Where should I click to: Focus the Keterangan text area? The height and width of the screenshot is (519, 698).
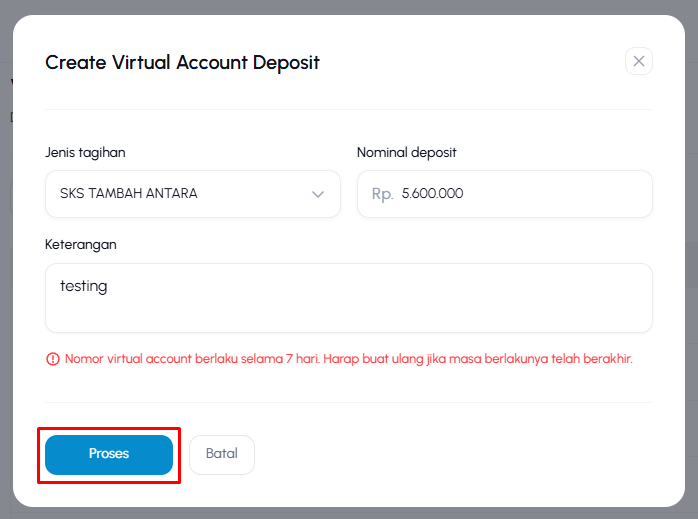(349, 298)
